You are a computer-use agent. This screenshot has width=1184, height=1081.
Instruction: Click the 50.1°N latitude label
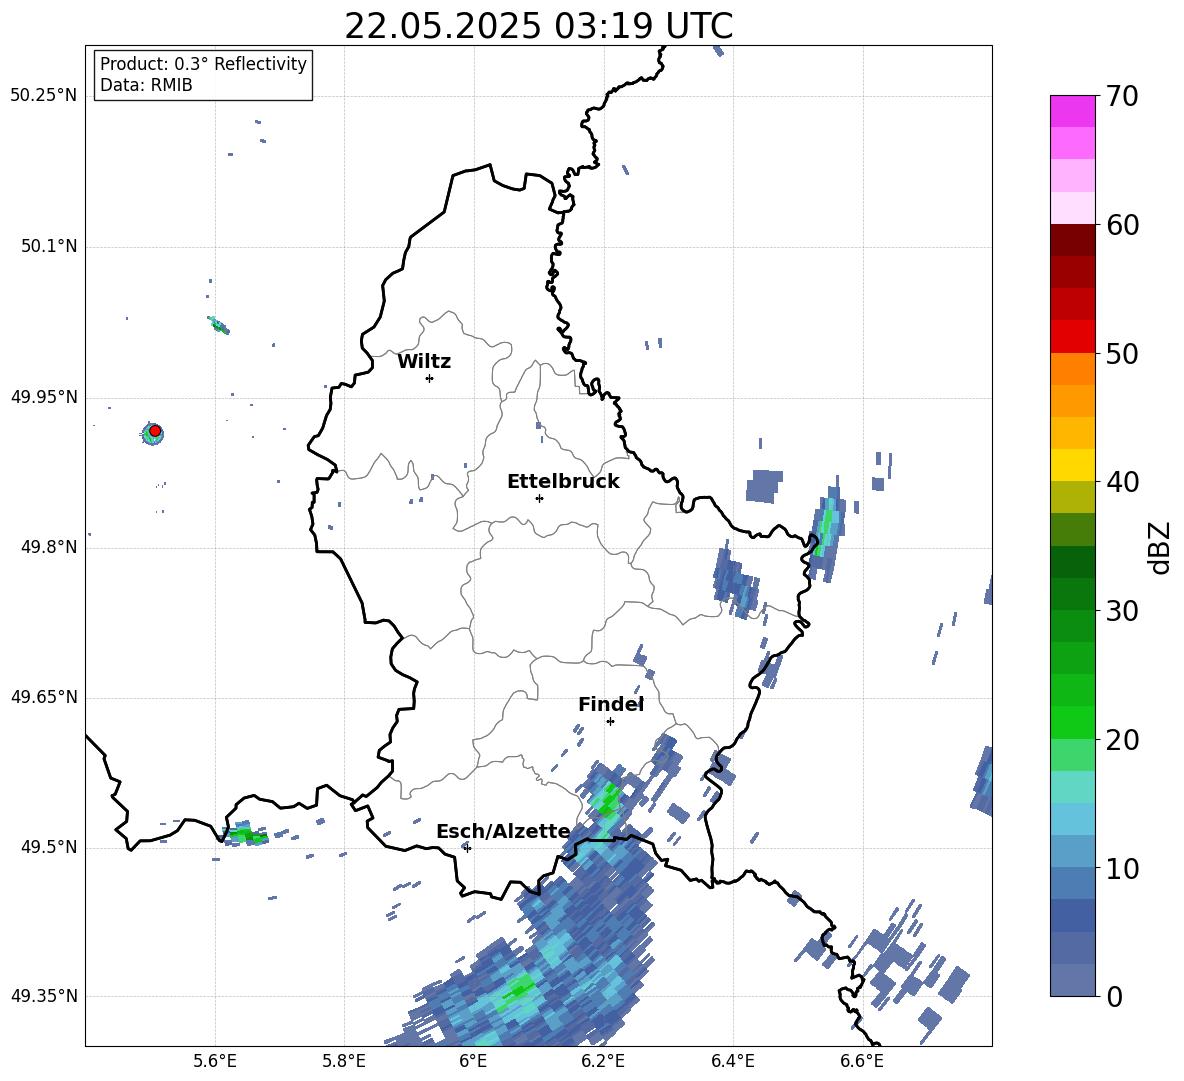49,247
